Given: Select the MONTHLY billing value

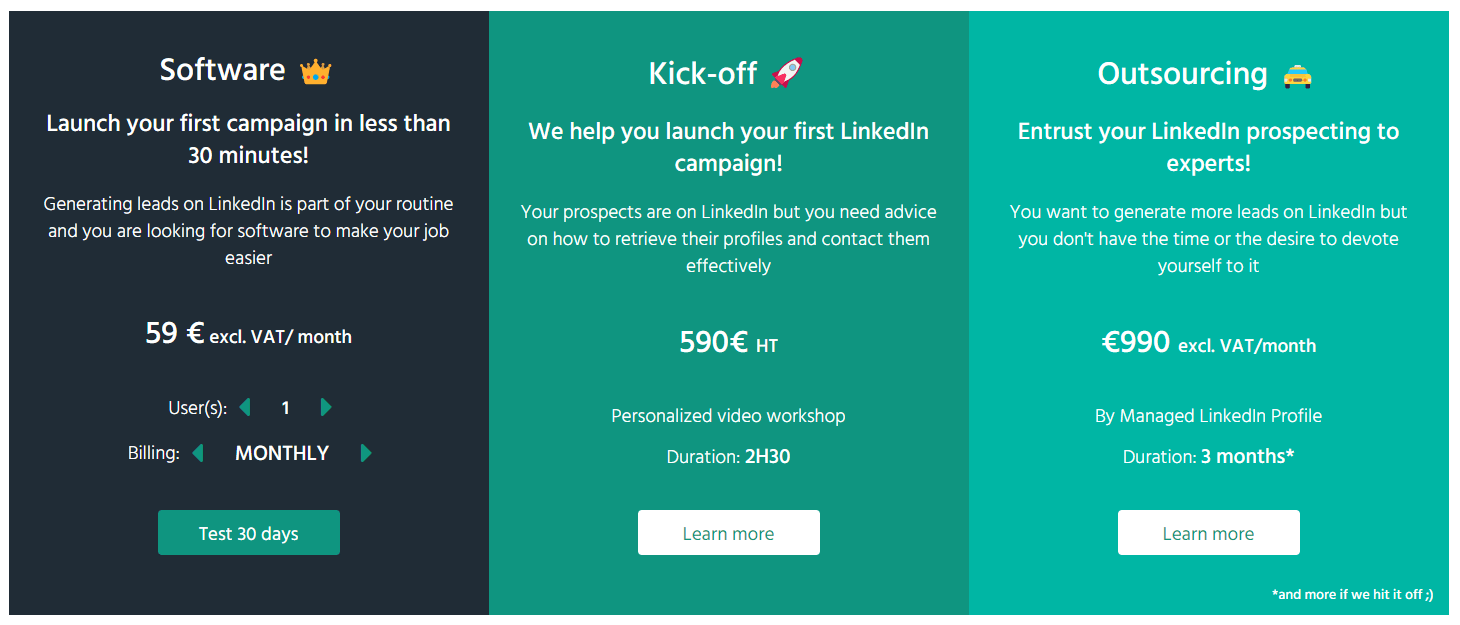Looking at the screenshot, I should [282, 453].
